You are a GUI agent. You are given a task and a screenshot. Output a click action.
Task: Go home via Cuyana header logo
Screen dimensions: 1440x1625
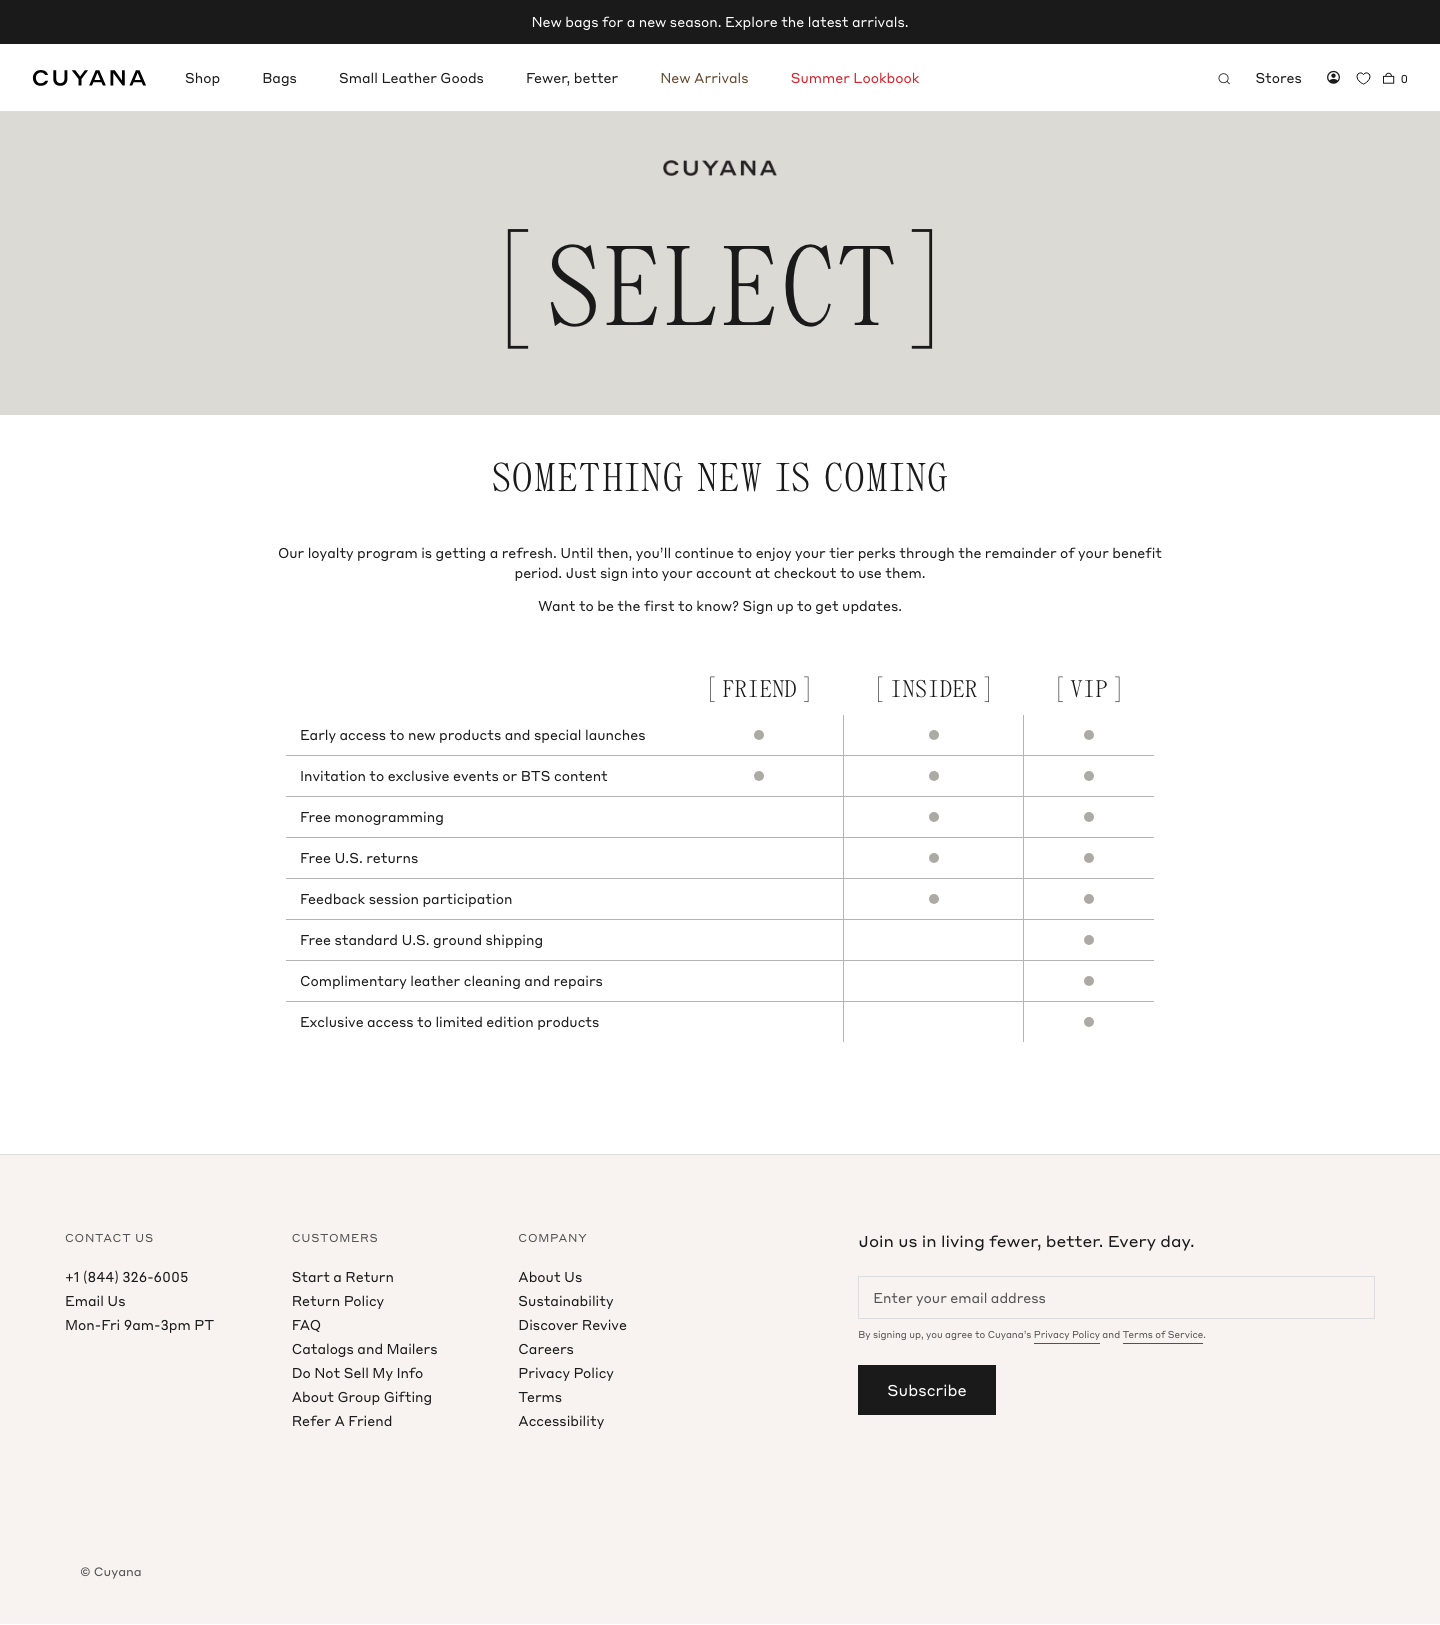point(89,78)
